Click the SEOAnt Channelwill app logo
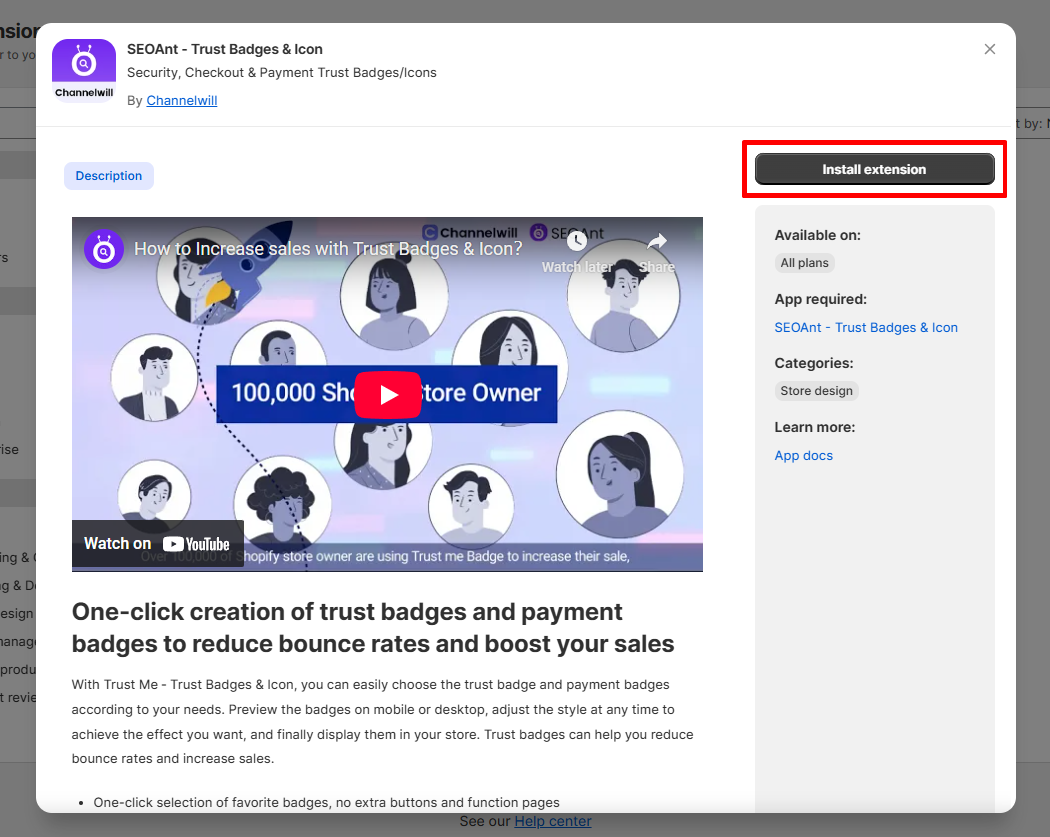Screen dimensions: 1050x837 (x=84, y=70)
